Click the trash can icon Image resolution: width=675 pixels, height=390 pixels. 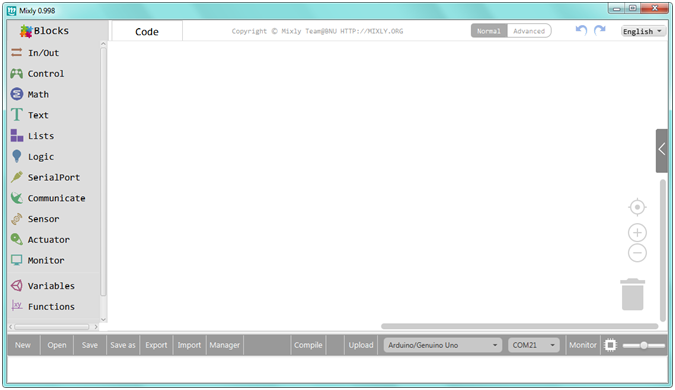pos(632,294)
